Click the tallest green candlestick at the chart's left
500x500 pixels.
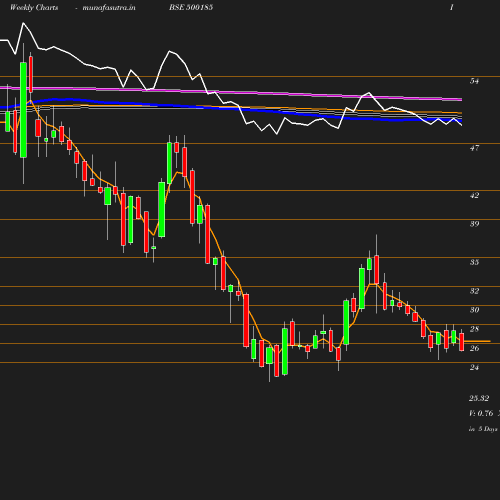(23, 110)
